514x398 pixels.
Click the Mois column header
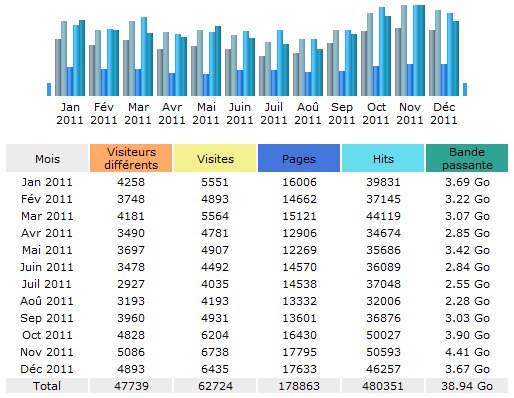[47, 158]
